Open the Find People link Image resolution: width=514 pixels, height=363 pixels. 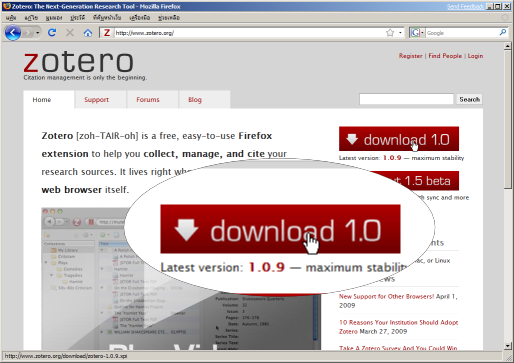(445, 56)
